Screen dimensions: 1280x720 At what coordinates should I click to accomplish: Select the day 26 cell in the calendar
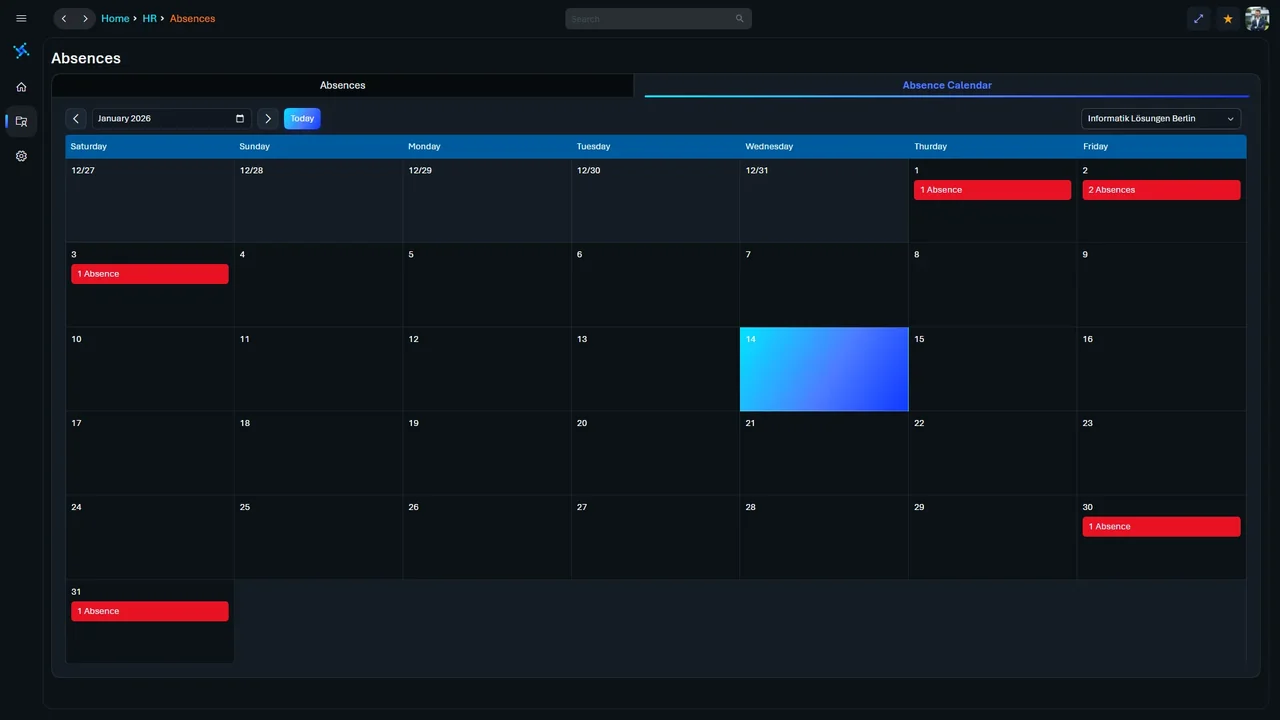(x=487, y=538)
